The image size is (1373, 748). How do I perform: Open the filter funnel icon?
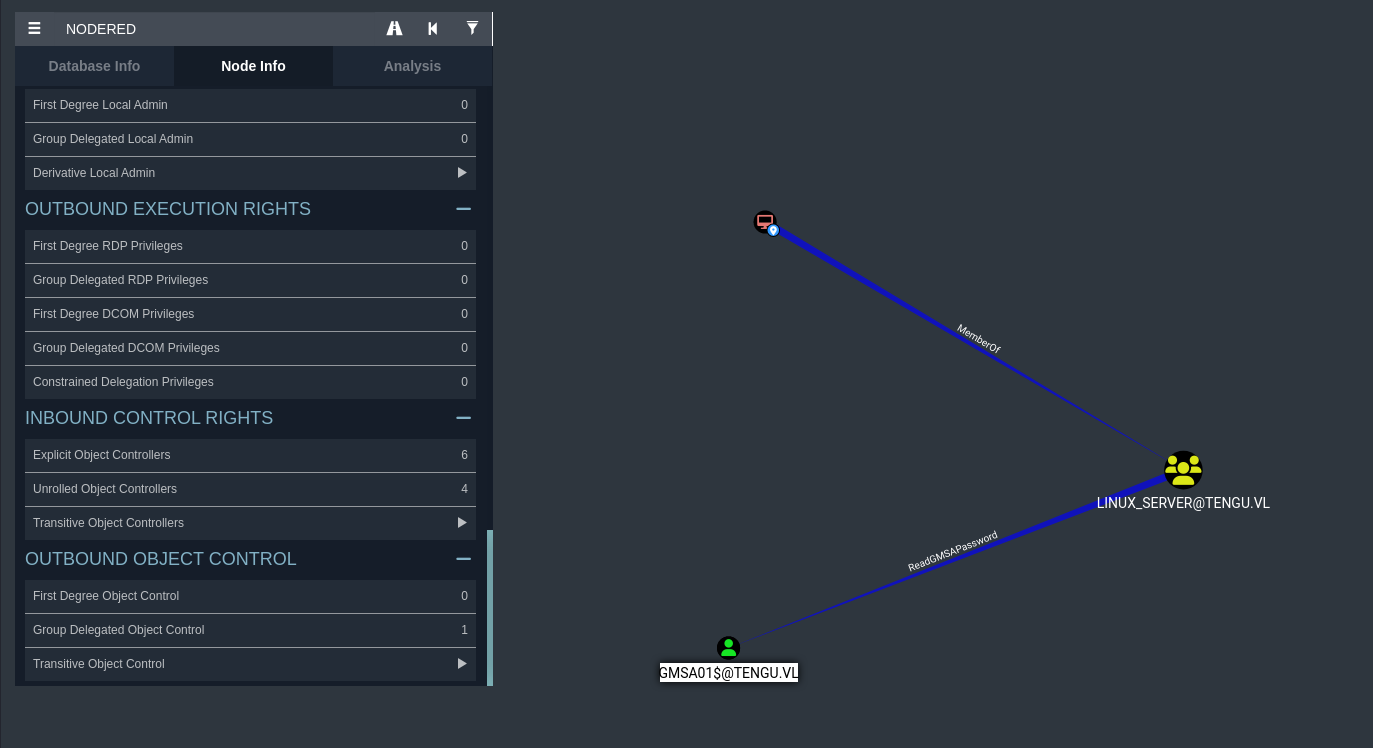[472, 29]
